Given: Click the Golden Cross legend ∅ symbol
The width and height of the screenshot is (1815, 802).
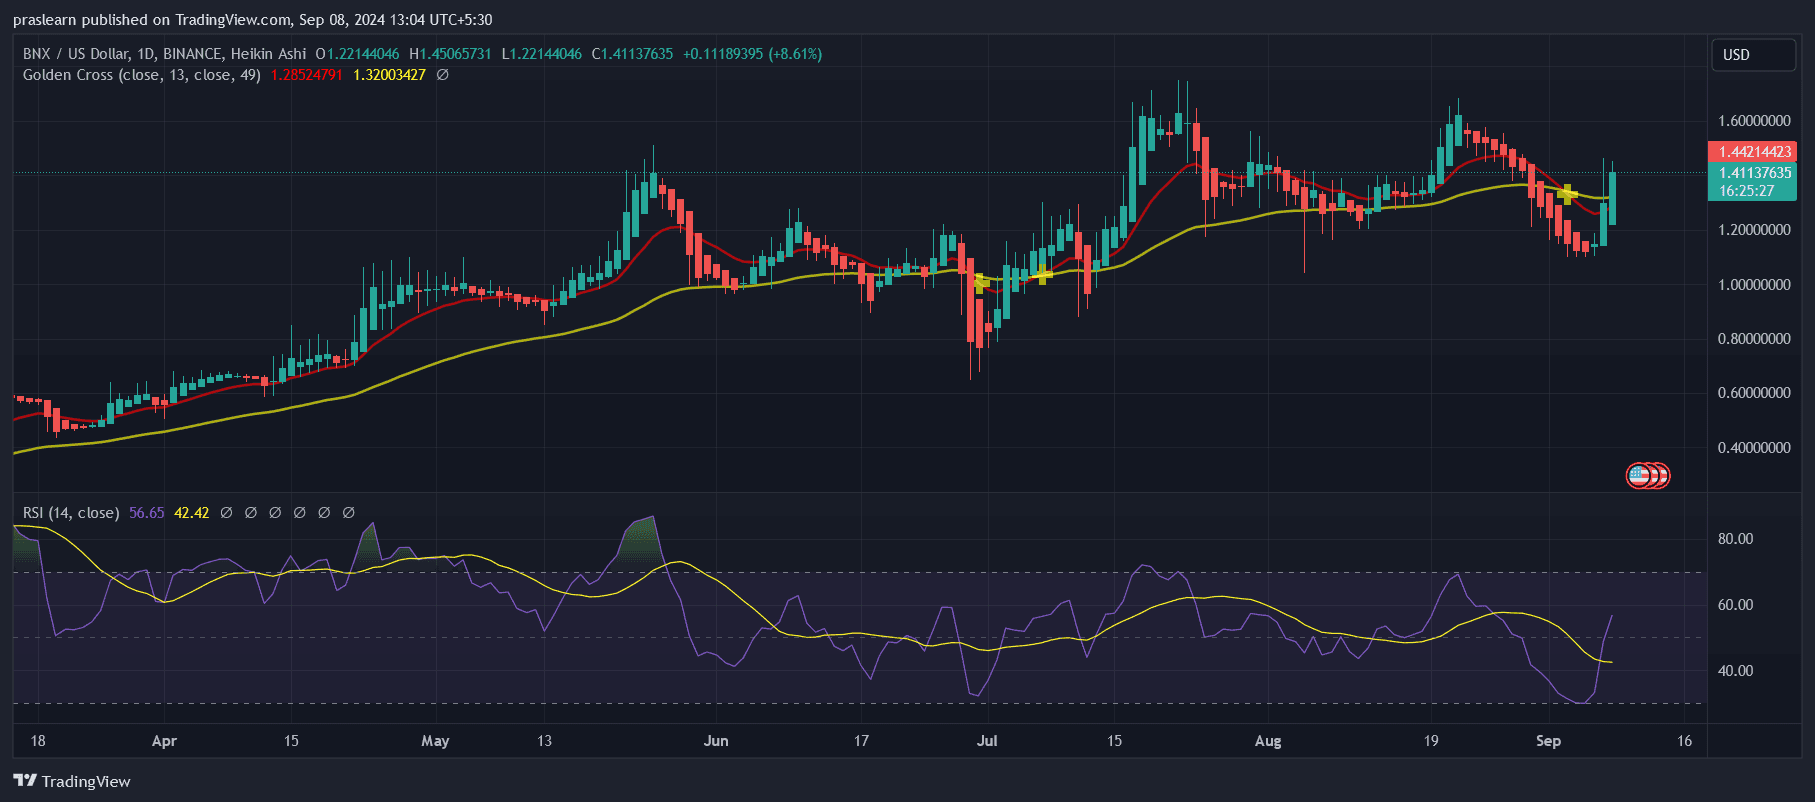Looking at the screenshot, I should coord(443,75).
